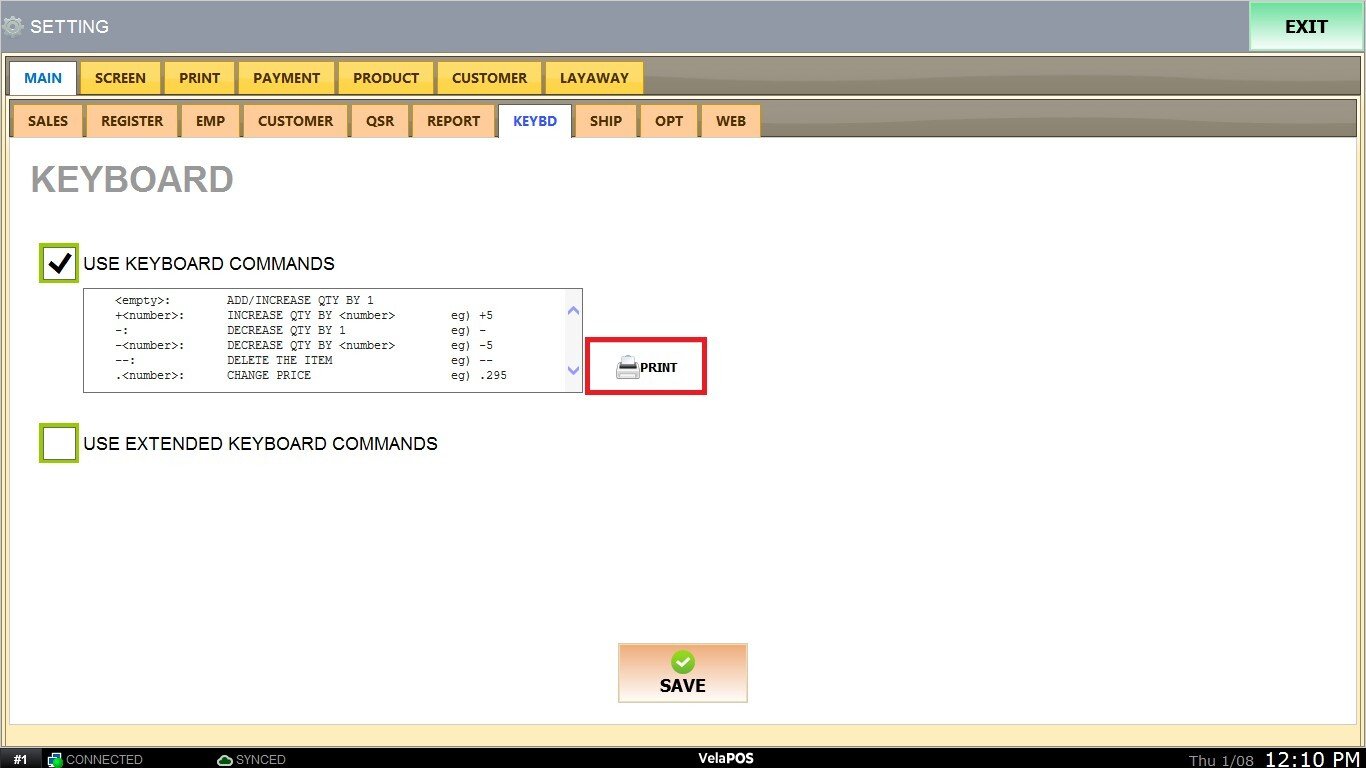Enable Use Extended Keyboard Commands checkbox
The width and height of the screenshot is (1366, 768).
point(59,443)
